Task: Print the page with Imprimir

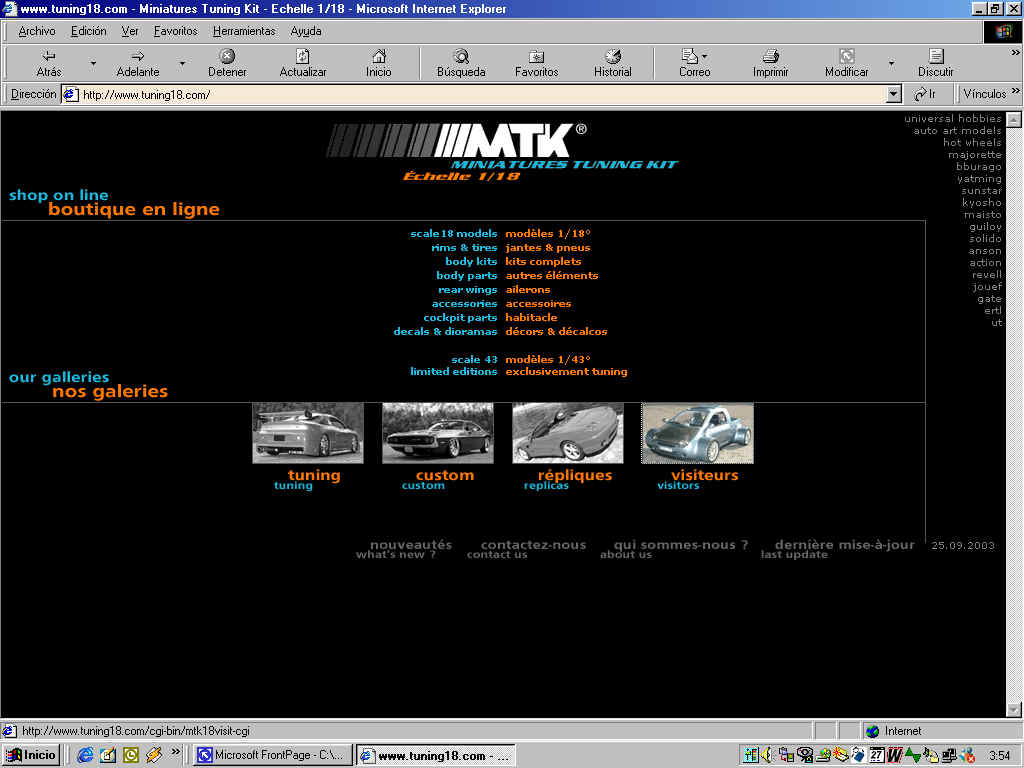Action: pyautogui.click(x=771, y=63)
